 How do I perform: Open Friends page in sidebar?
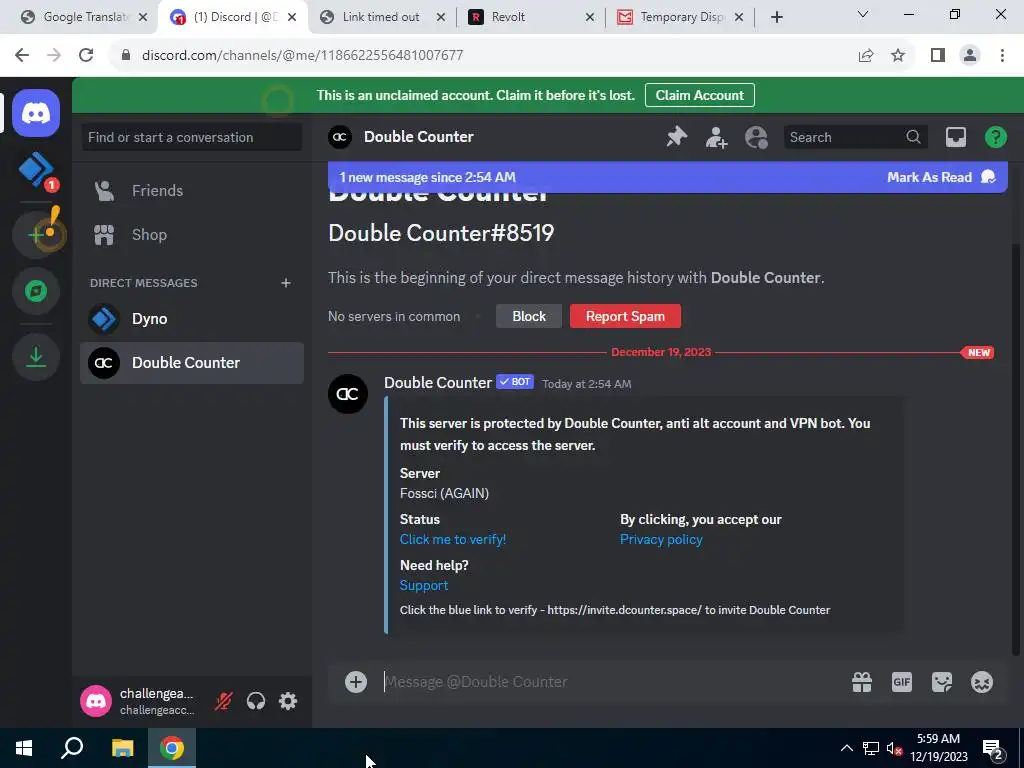tap(192, 191)
